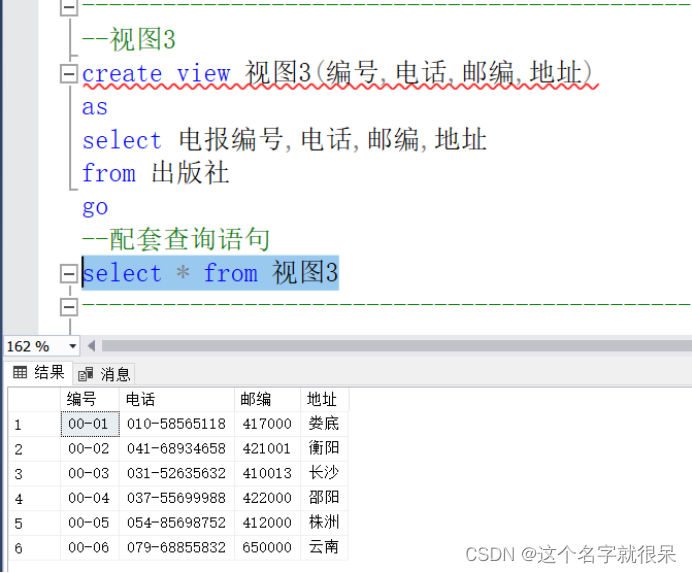Select phone cell 079-68855832
The image size is (692, 573).
[x=177, y=547]
